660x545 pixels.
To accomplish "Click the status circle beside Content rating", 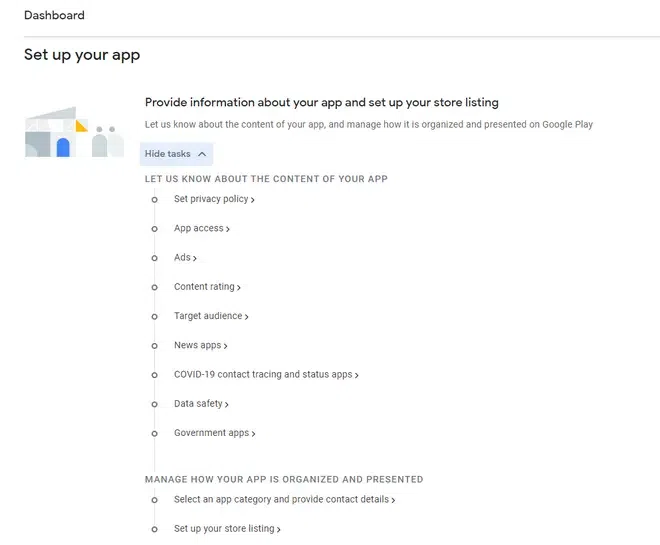I will point(154,287).
